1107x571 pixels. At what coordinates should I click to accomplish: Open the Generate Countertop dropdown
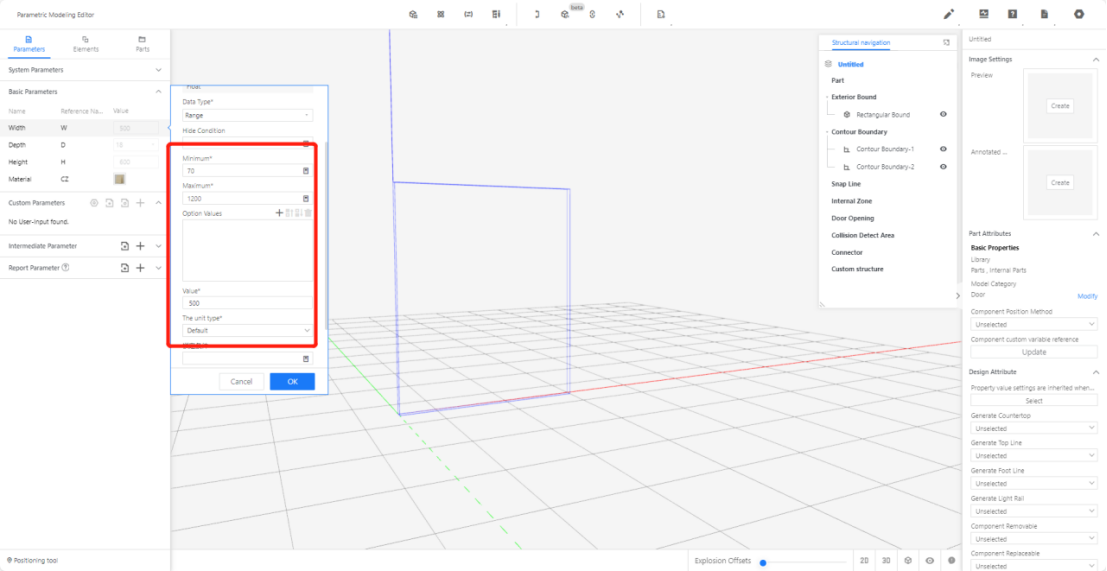1034,428
